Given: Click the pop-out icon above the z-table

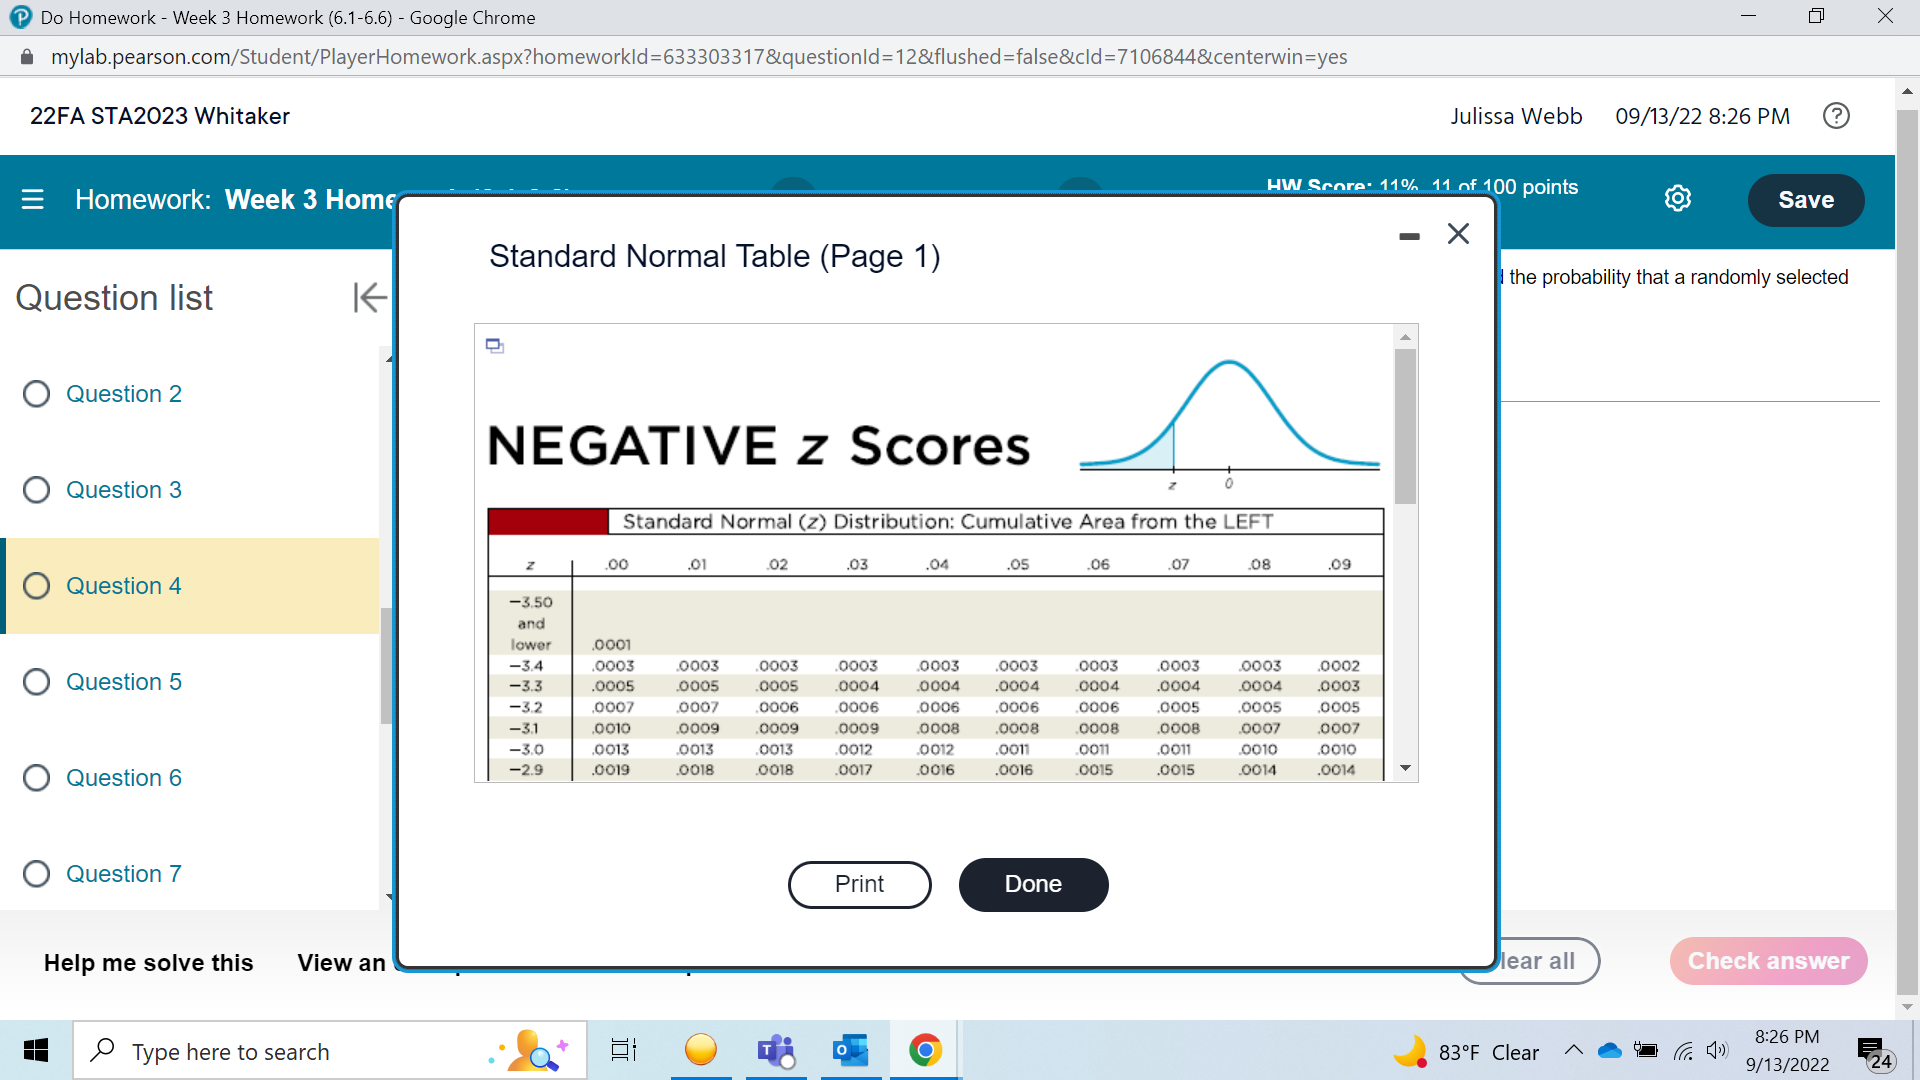Looking at the screenshot, I should click(494, 345).
